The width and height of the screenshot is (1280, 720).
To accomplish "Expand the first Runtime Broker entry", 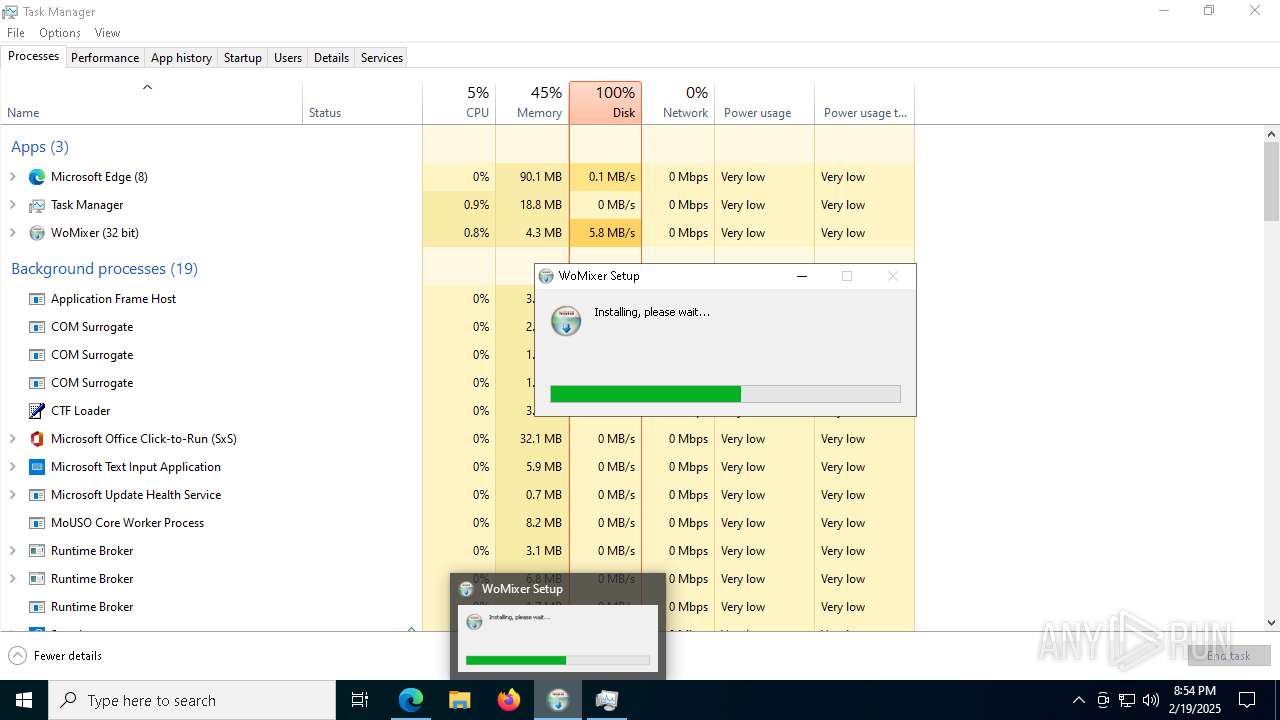I will point(12,551).
